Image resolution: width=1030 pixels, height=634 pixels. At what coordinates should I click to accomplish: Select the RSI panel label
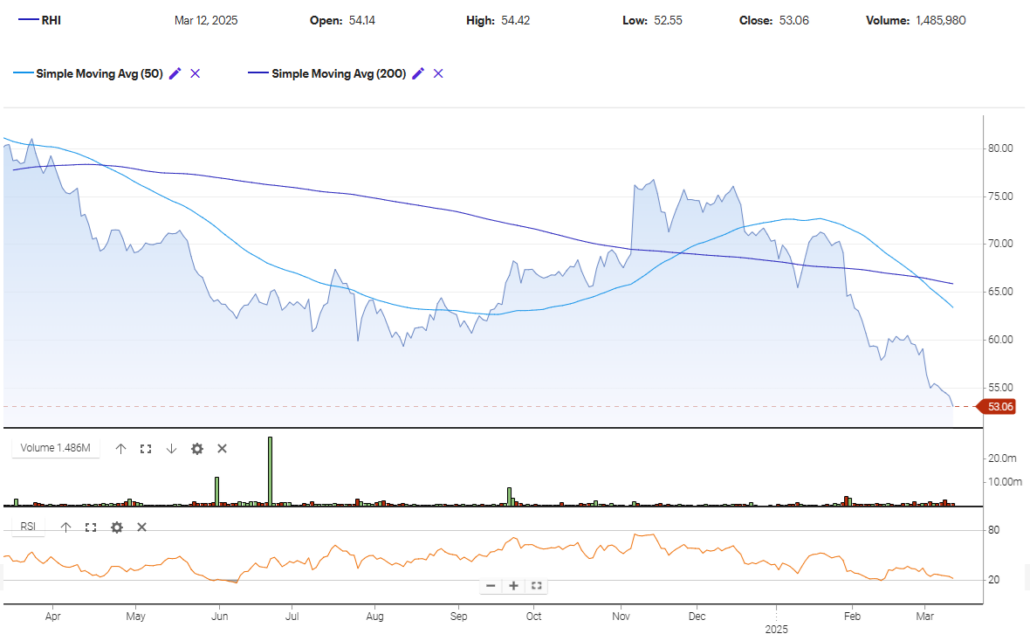point(28,526)
